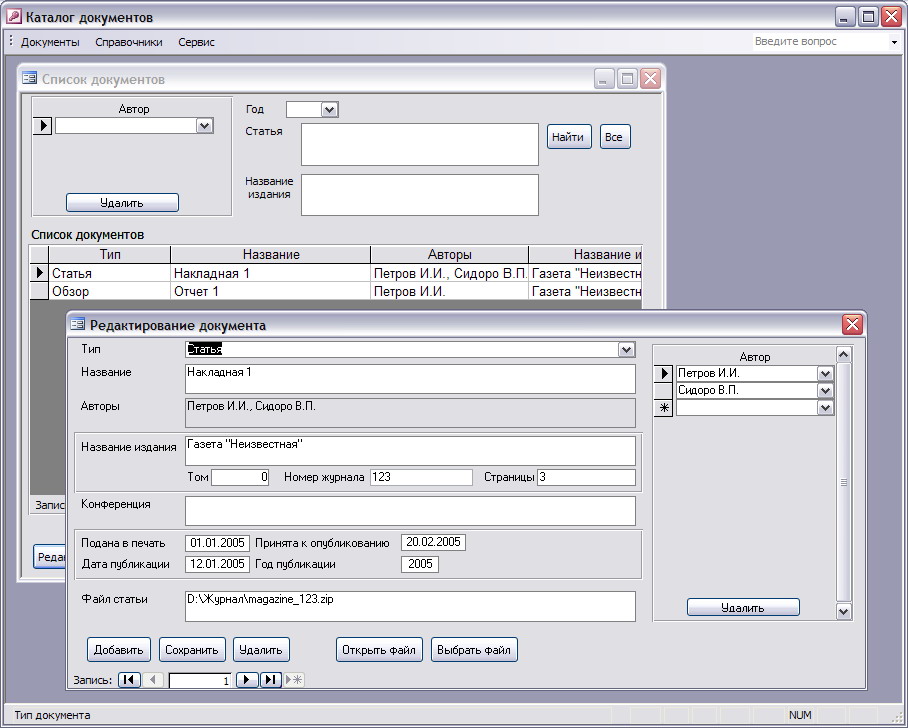The height and width of the screenshot is (728, 908).
Task: Click the Выбрать файл button
Action: click(474, 649)
